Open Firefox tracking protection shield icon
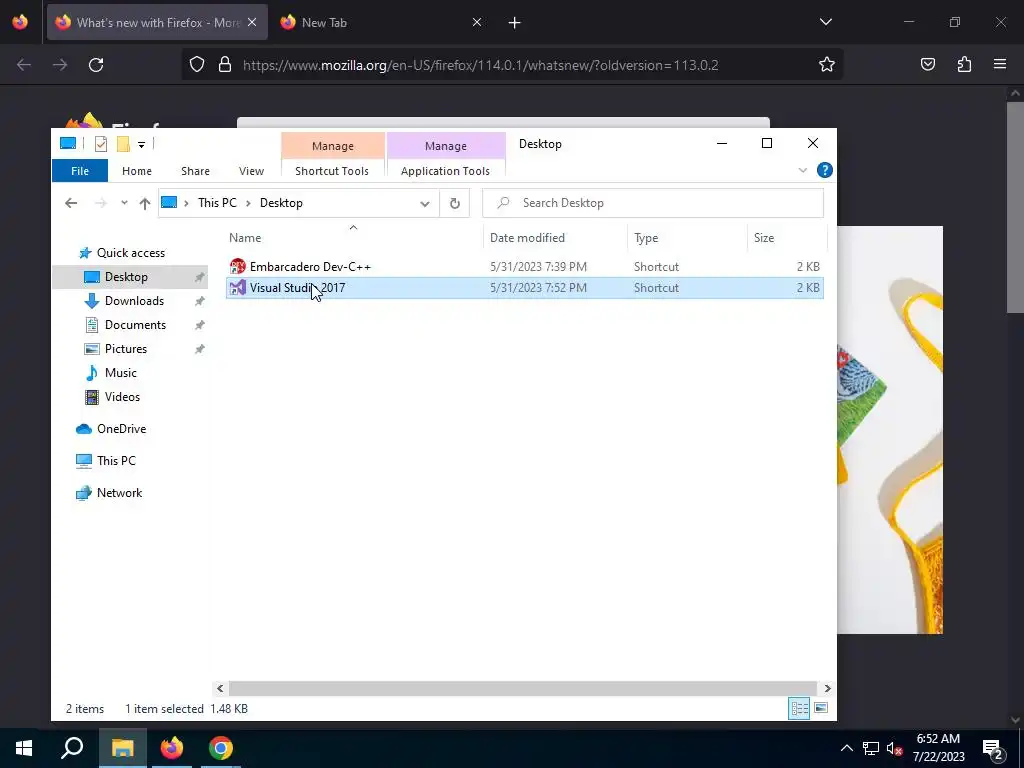 197,65
